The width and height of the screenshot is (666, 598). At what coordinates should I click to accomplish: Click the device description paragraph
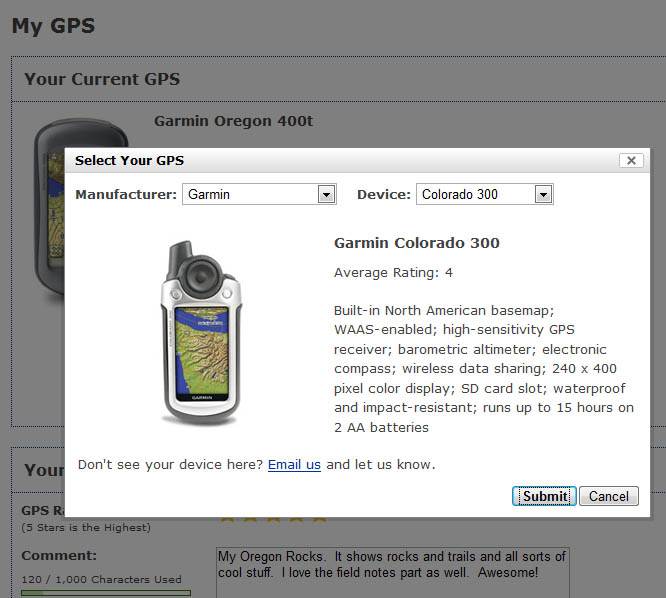(x=484, y=369)
